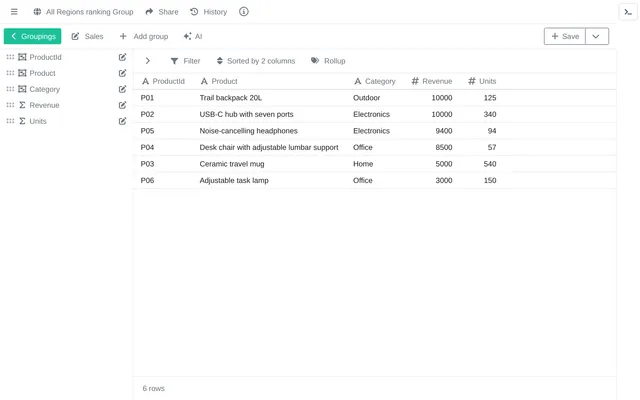Click the ProductId drag handle
The height and width of the screenshot is (400, 640).
[10, 57]
